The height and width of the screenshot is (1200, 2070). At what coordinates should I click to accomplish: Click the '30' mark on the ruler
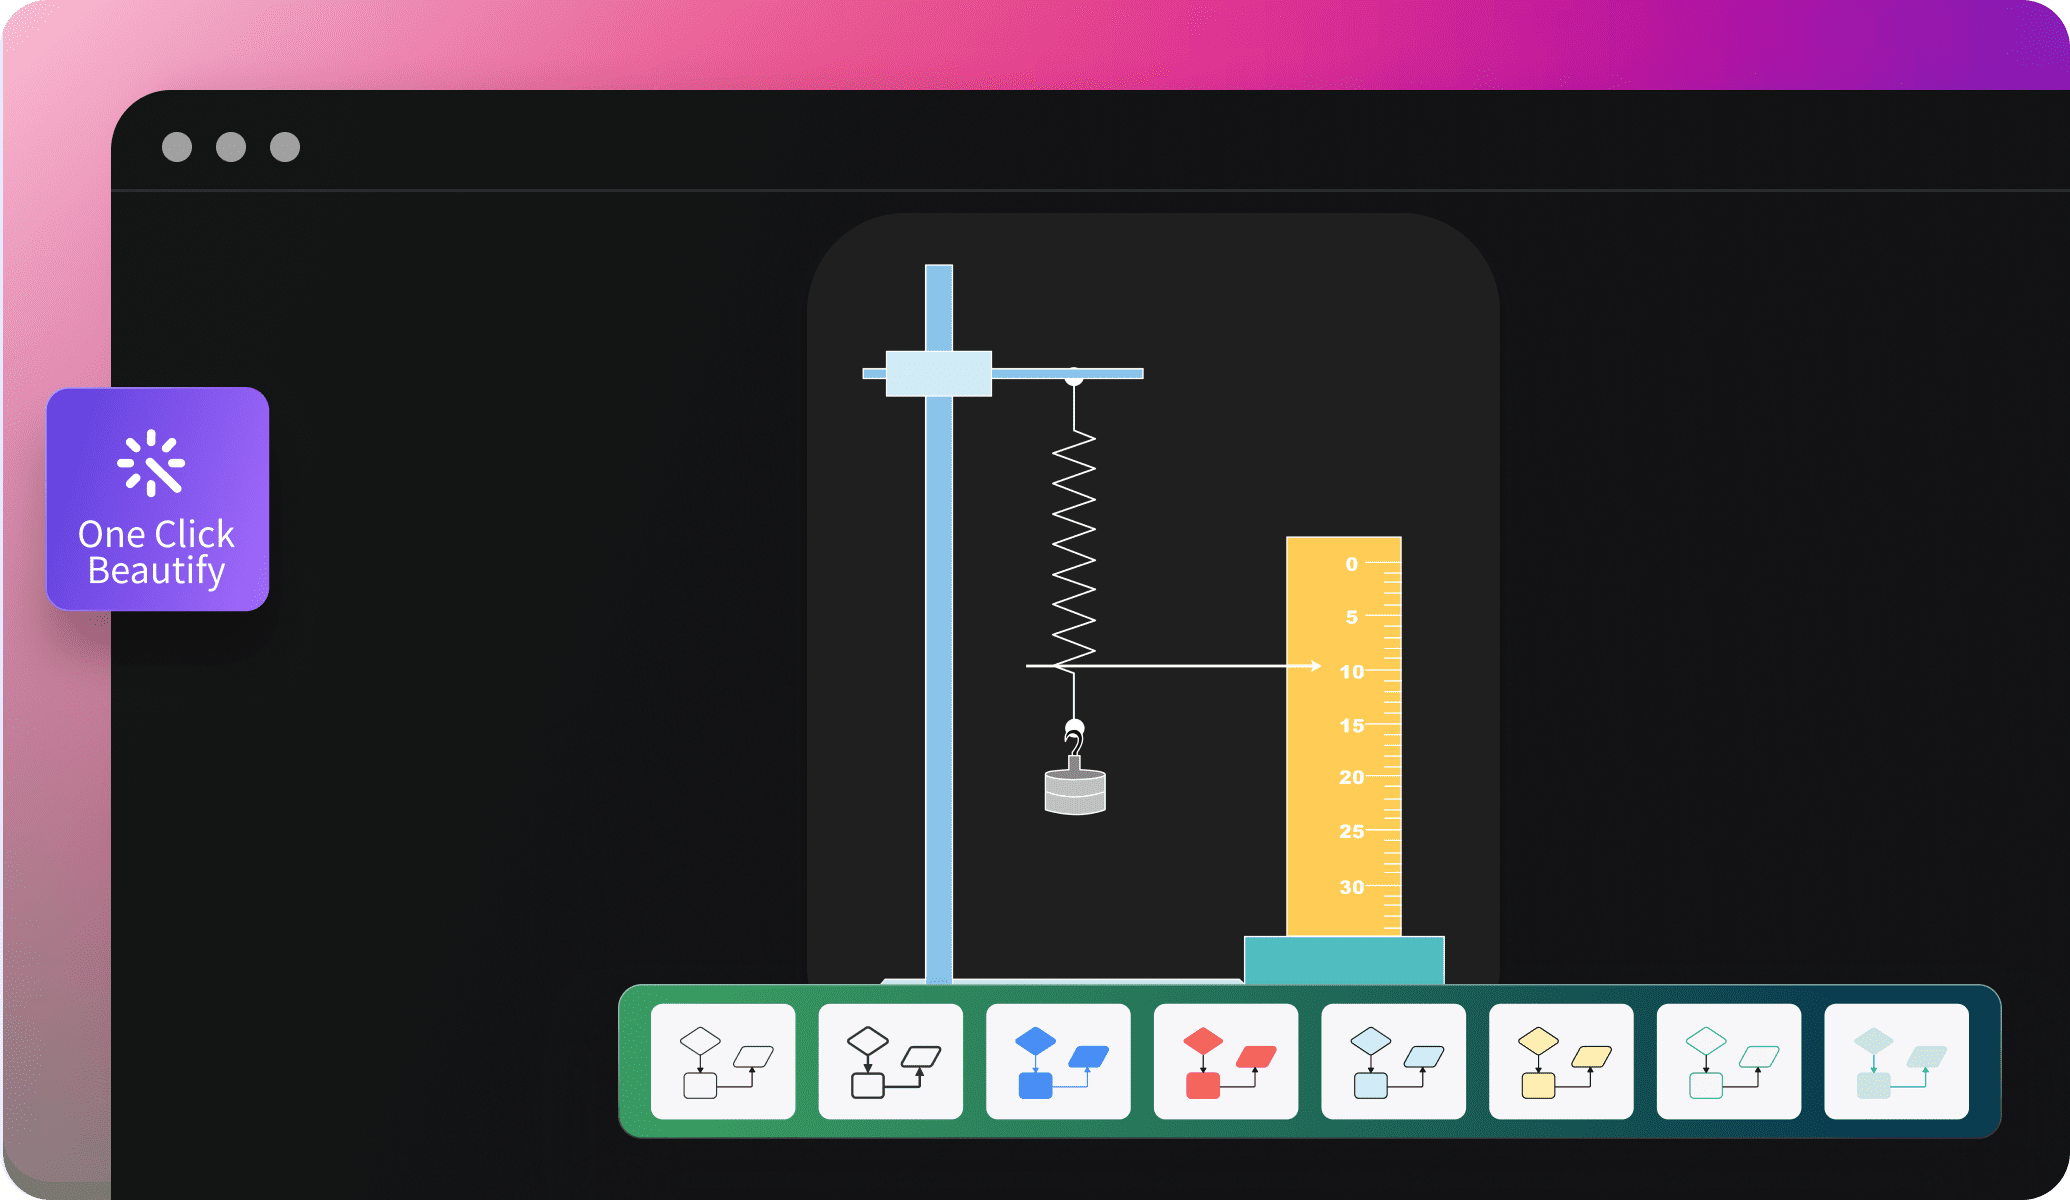[x=1352, y=887]
